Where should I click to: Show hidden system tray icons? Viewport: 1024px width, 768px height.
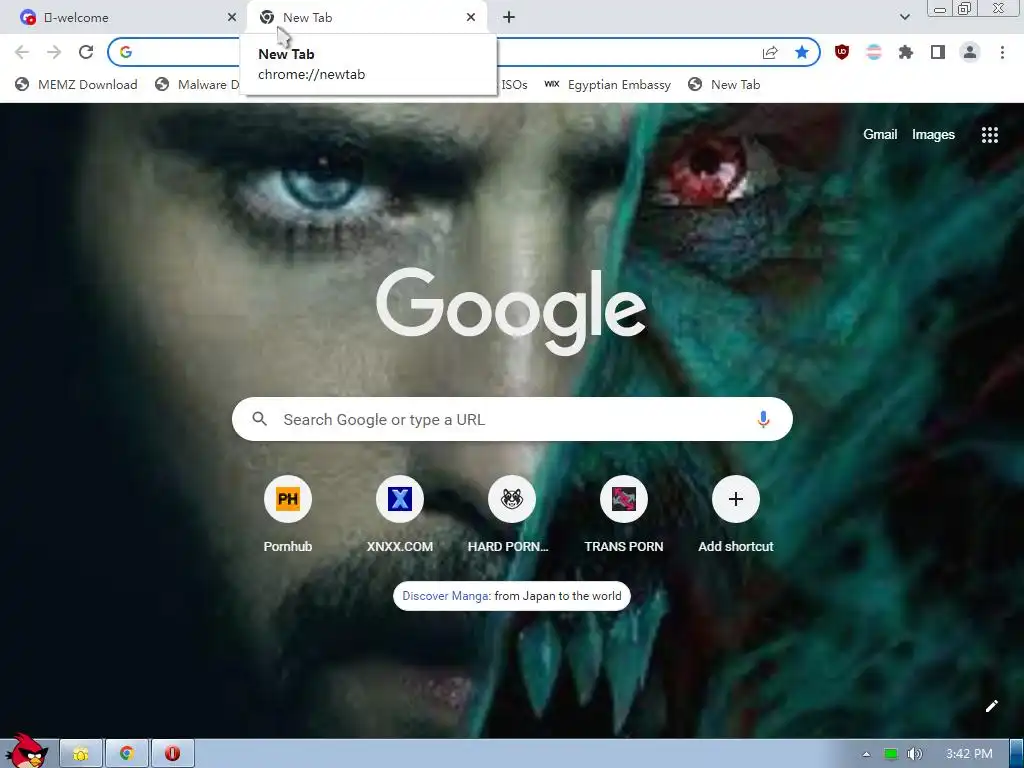coord(866,754)
